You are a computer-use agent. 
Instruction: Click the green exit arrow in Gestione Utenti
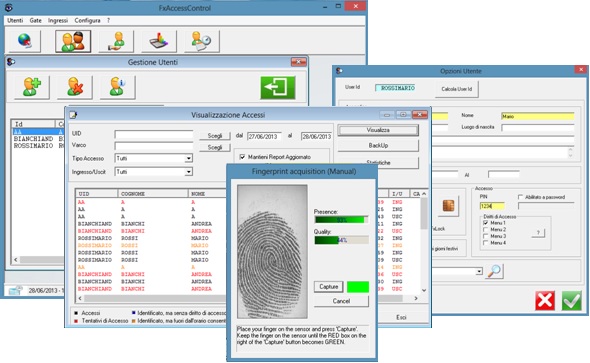pyautogui.click(x=278, y=88)
